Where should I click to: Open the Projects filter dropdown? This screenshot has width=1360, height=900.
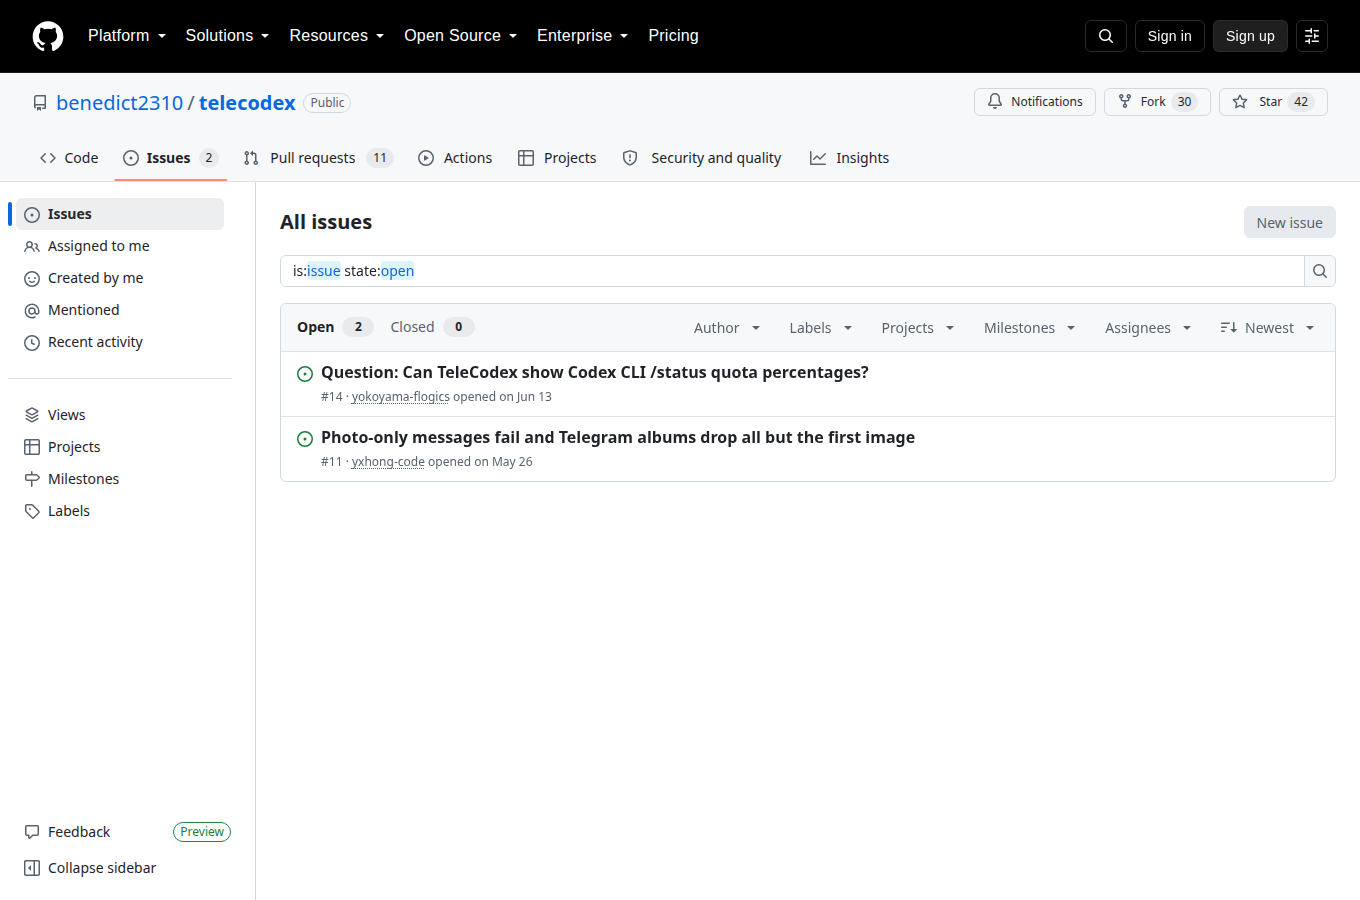point(917,328)
